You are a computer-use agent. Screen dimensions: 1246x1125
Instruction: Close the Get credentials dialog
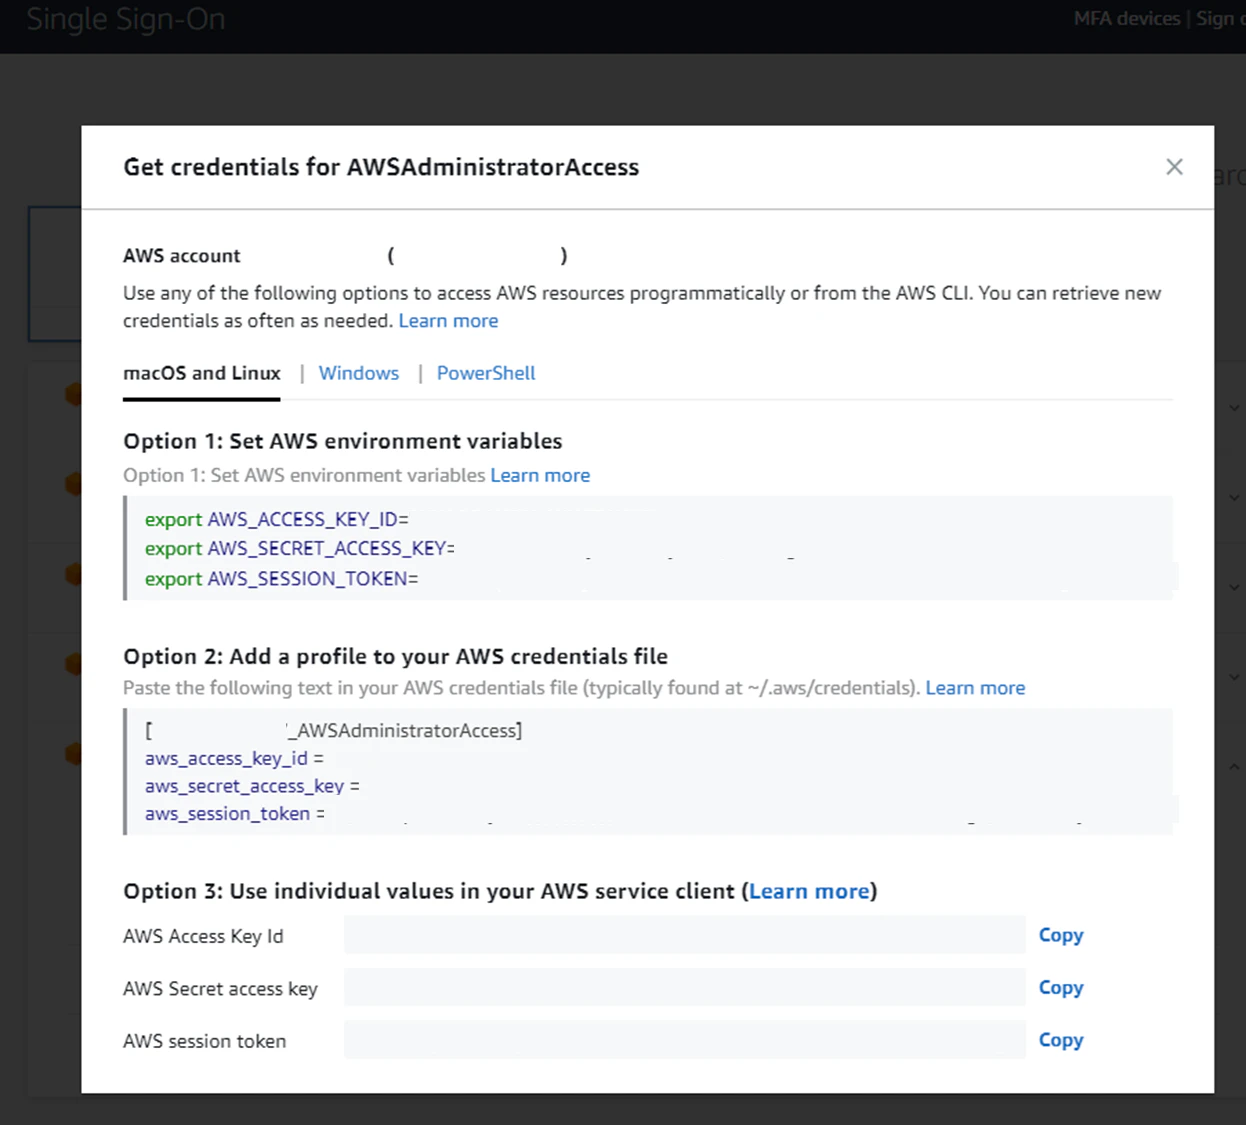pyautogui.click(x=1174, y=167)
